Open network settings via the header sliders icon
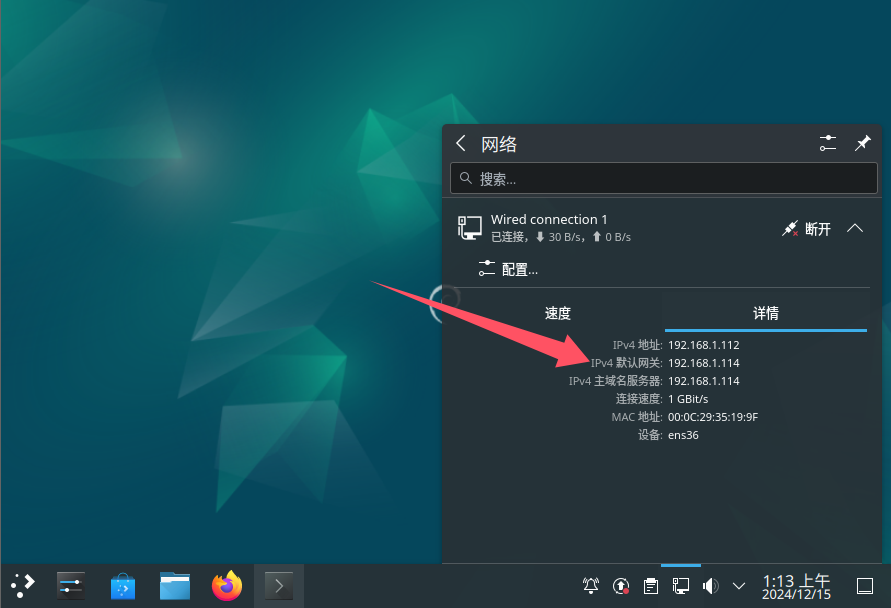891x608 pixels. (827, 144)
